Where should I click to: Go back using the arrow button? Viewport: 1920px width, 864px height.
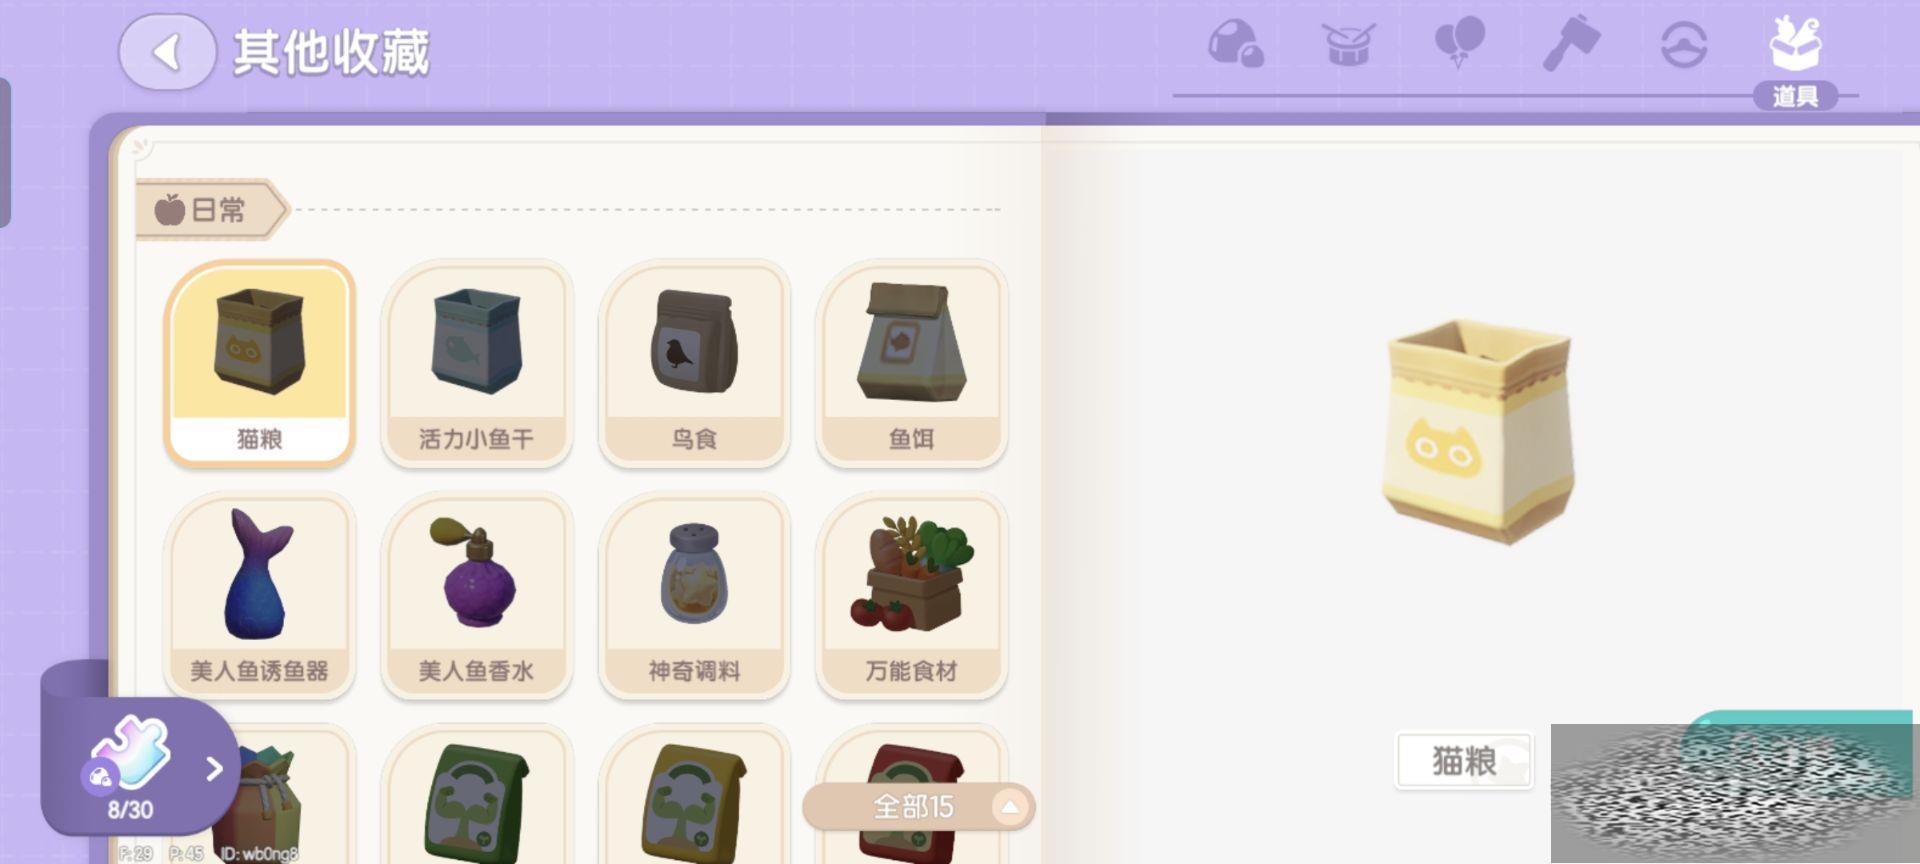[167, 52]
